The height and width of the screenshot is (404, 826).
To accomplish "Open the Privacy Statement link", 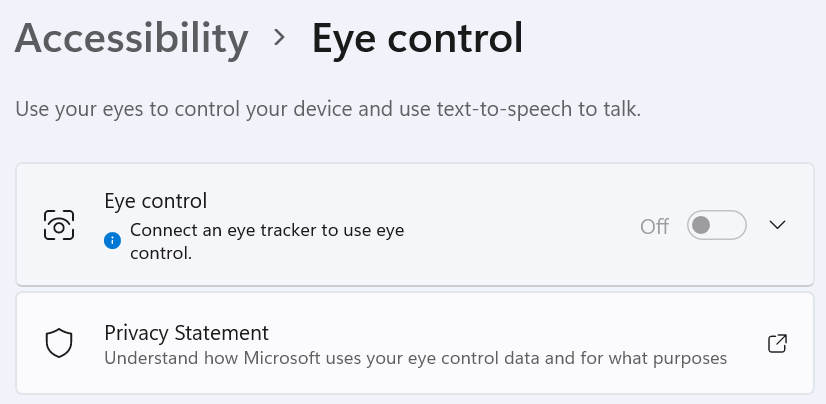I will pos(187,332).
